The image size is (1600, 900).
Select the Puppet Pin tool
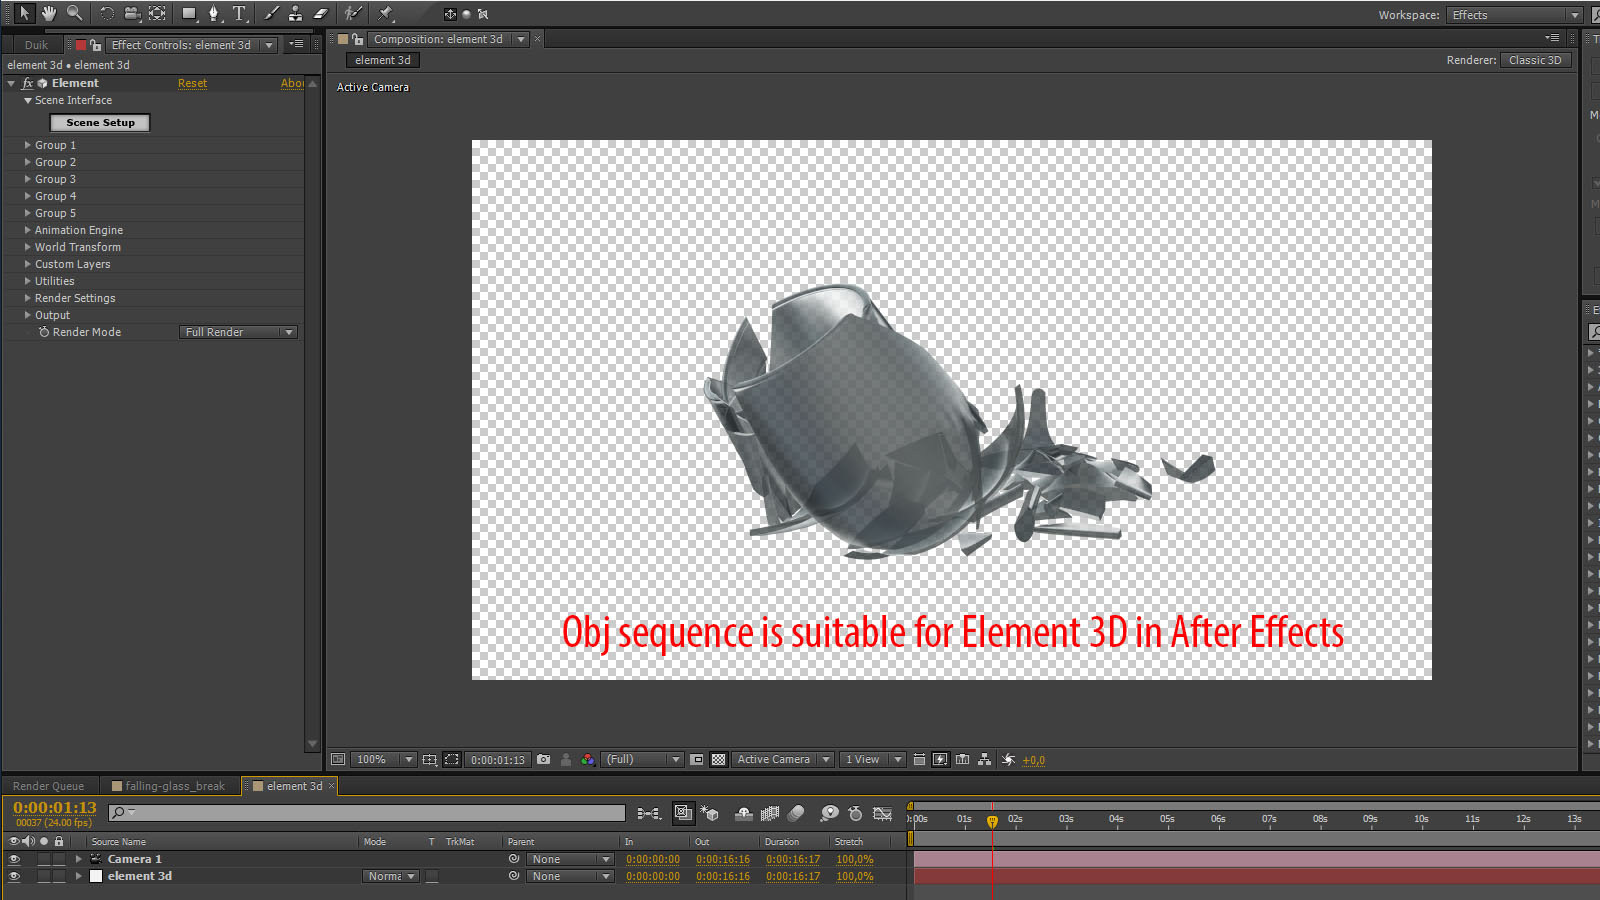[x=386, y=13]
